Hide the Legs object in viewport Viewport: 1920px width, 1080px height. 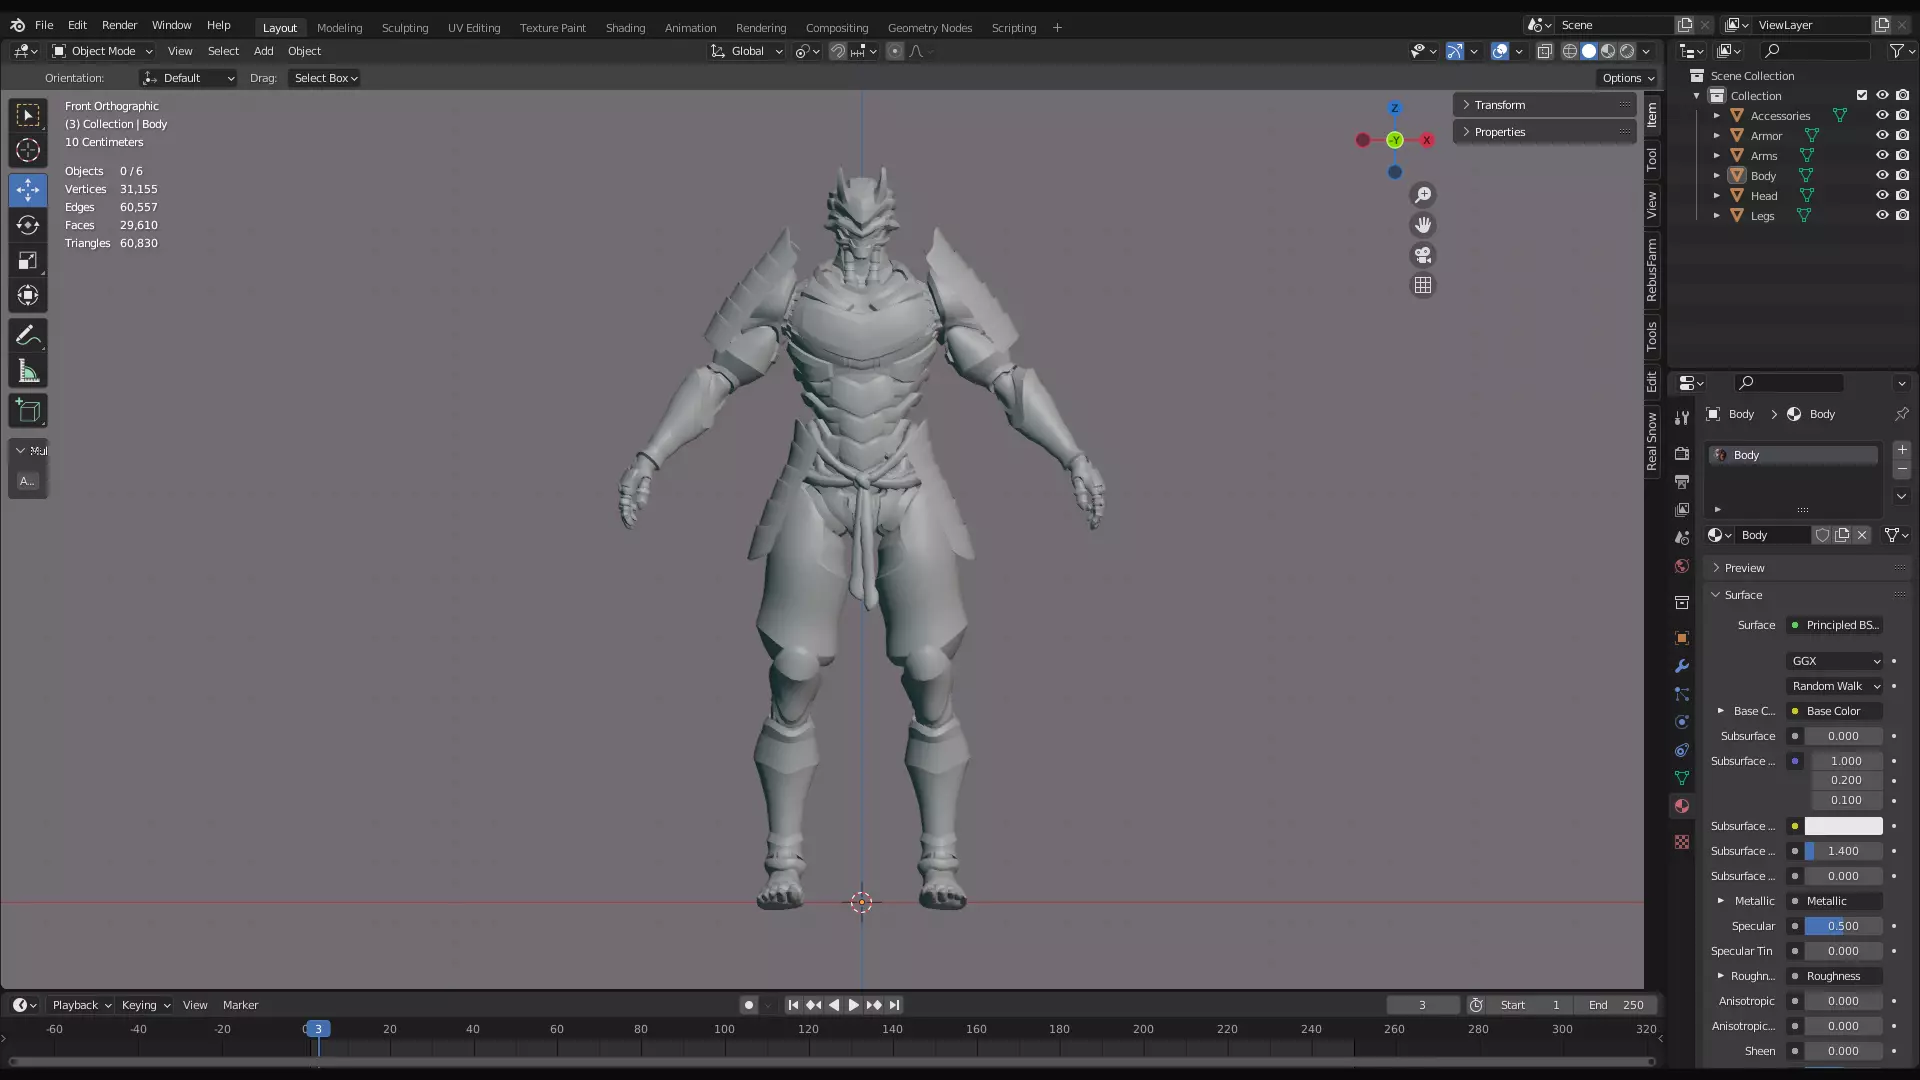pyautogui.click(x=1881, y=215)
